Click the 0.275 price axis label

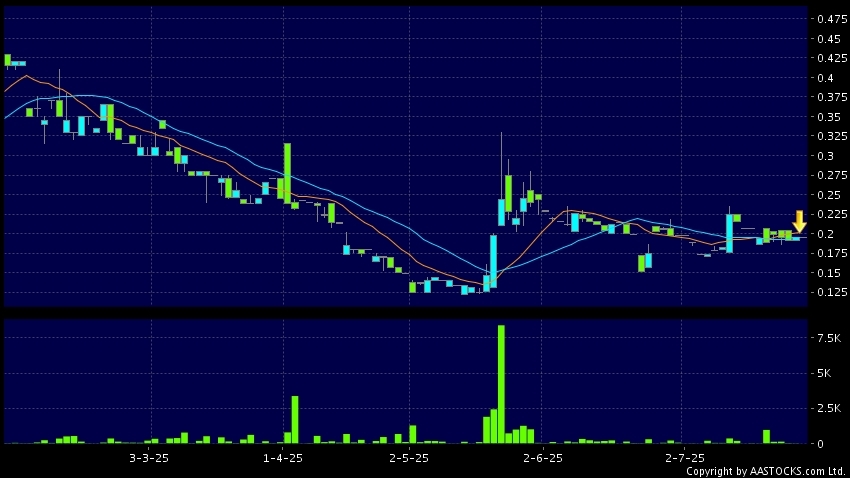832,175
